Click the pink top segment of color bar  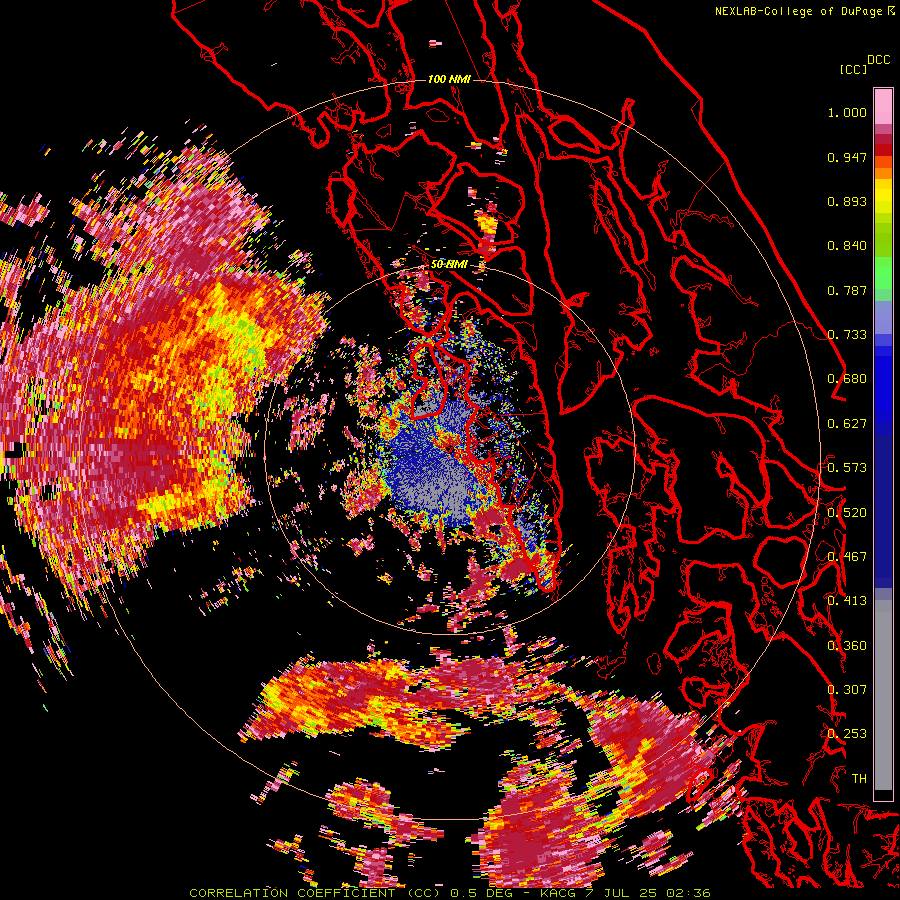point(883,107)
